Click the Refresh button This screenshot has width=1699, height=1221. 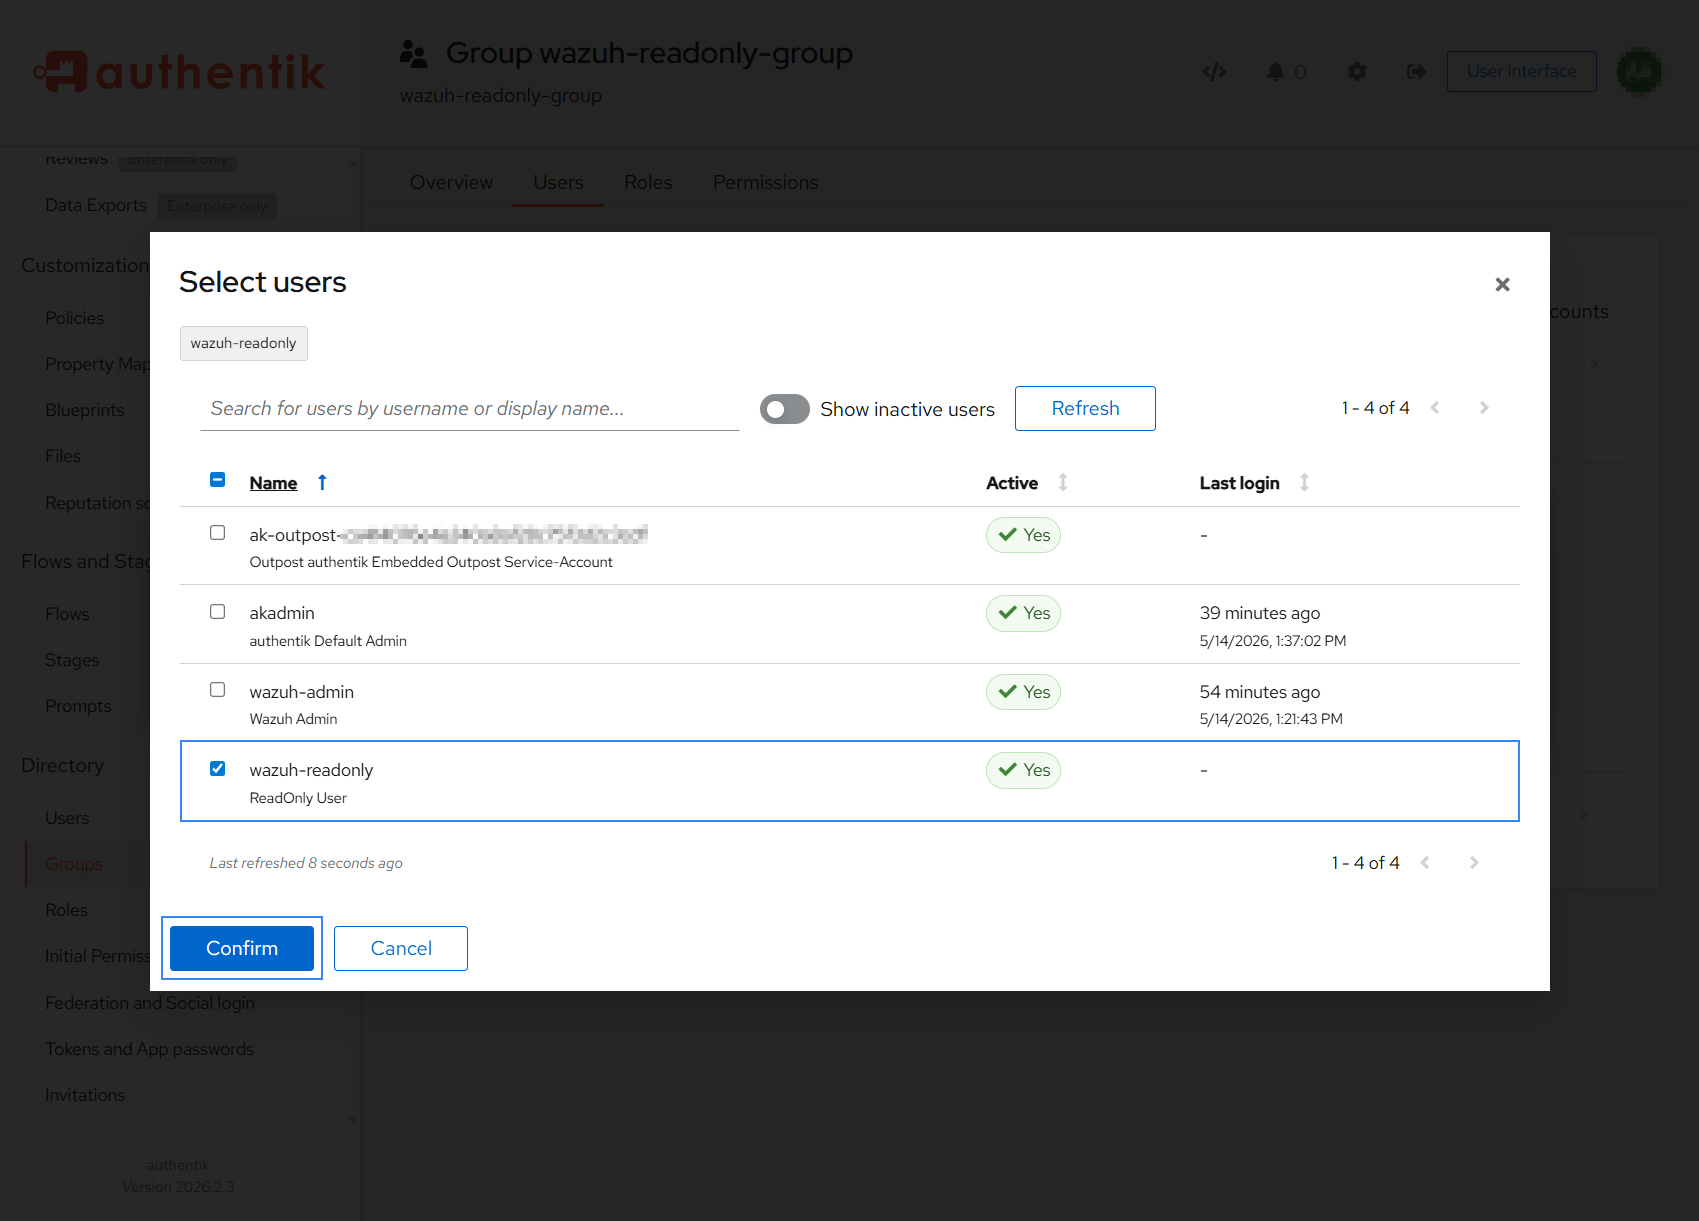tap(1085, 408)
